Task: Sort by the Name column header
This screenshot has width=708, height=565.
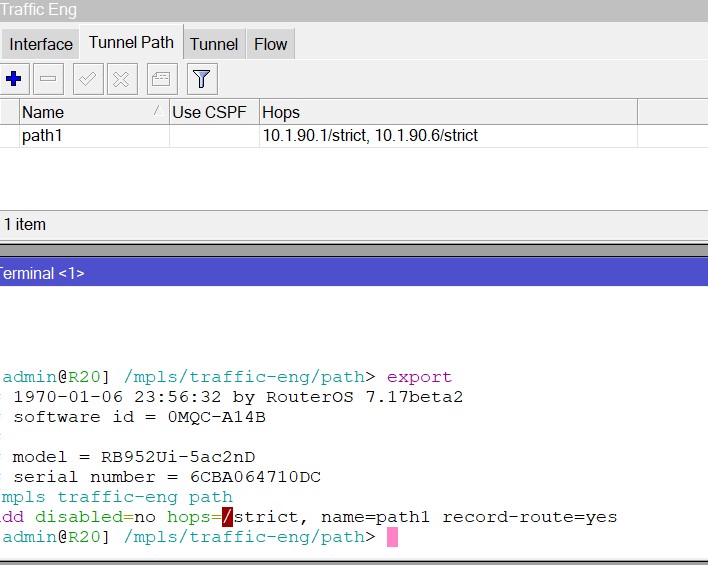Action: (x=94, y=112)
